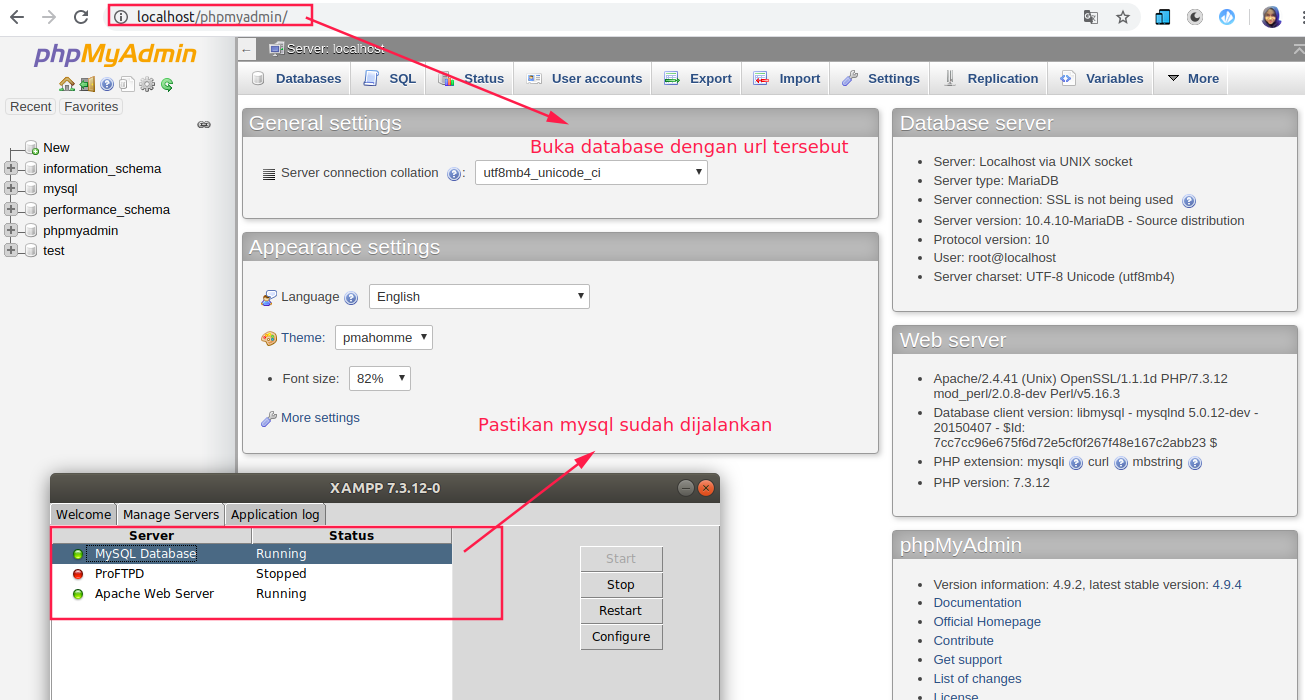Click Configure button in XAMPP window
This screenshot has height=700, width=1305.
(x=621, y=636)
